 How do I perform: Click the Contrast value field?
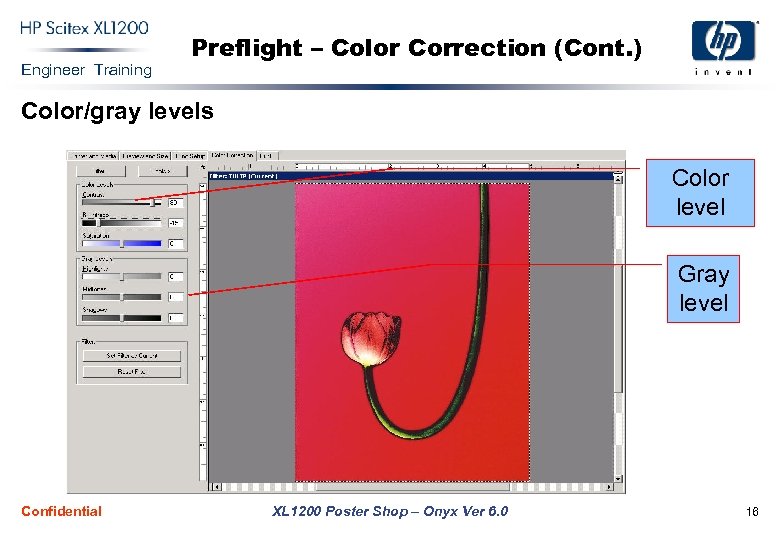pyautogui.click(x=176, y=202)
